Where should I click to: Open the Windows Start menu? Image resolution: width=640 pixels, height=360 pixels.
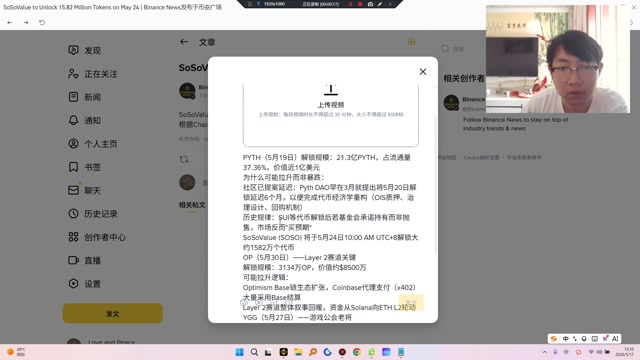coord(240,352)
